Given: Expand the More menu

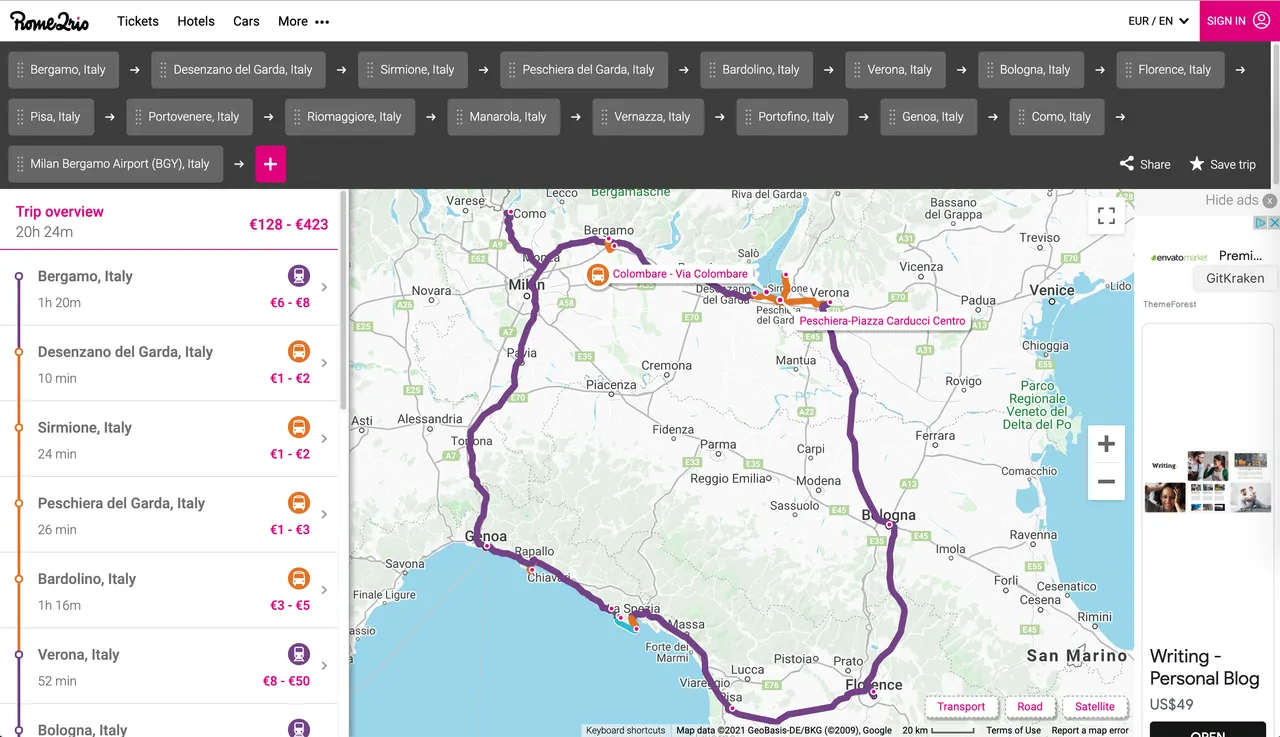Looking at the screenshot, I should [303, 21].
